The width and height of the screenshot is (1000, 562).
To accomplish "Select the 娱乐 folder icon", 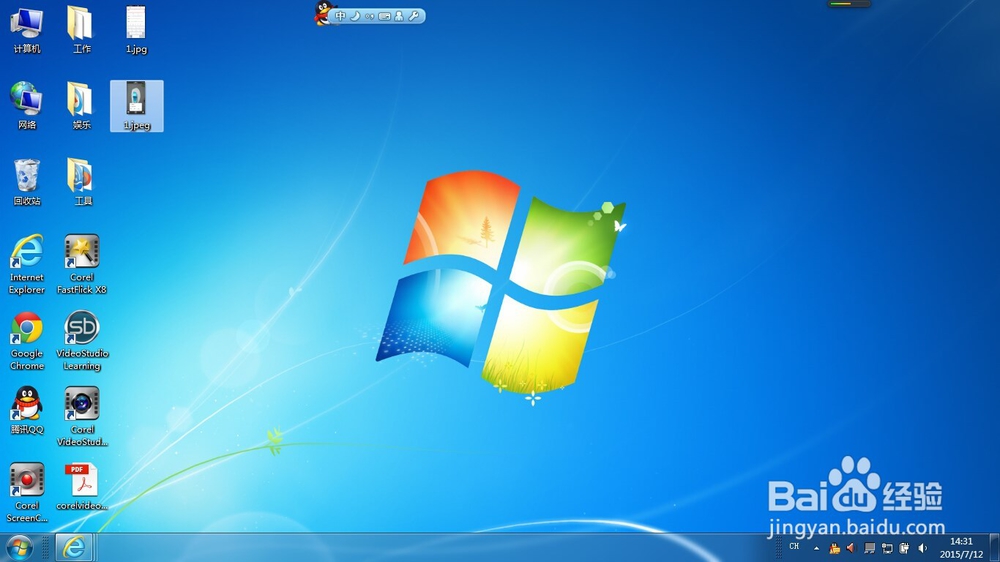I will click(x=81, y=106).
